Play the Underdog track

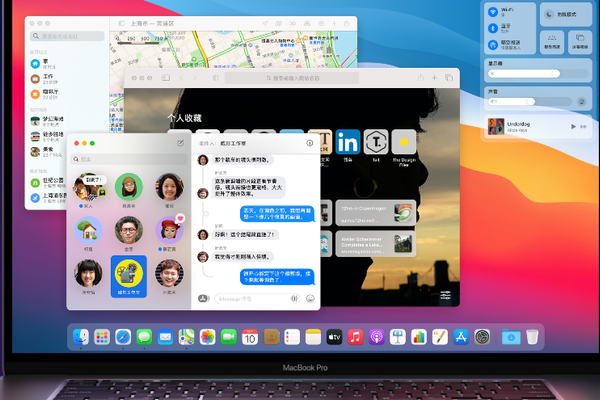pyautogui.click(x=573, y=126)
